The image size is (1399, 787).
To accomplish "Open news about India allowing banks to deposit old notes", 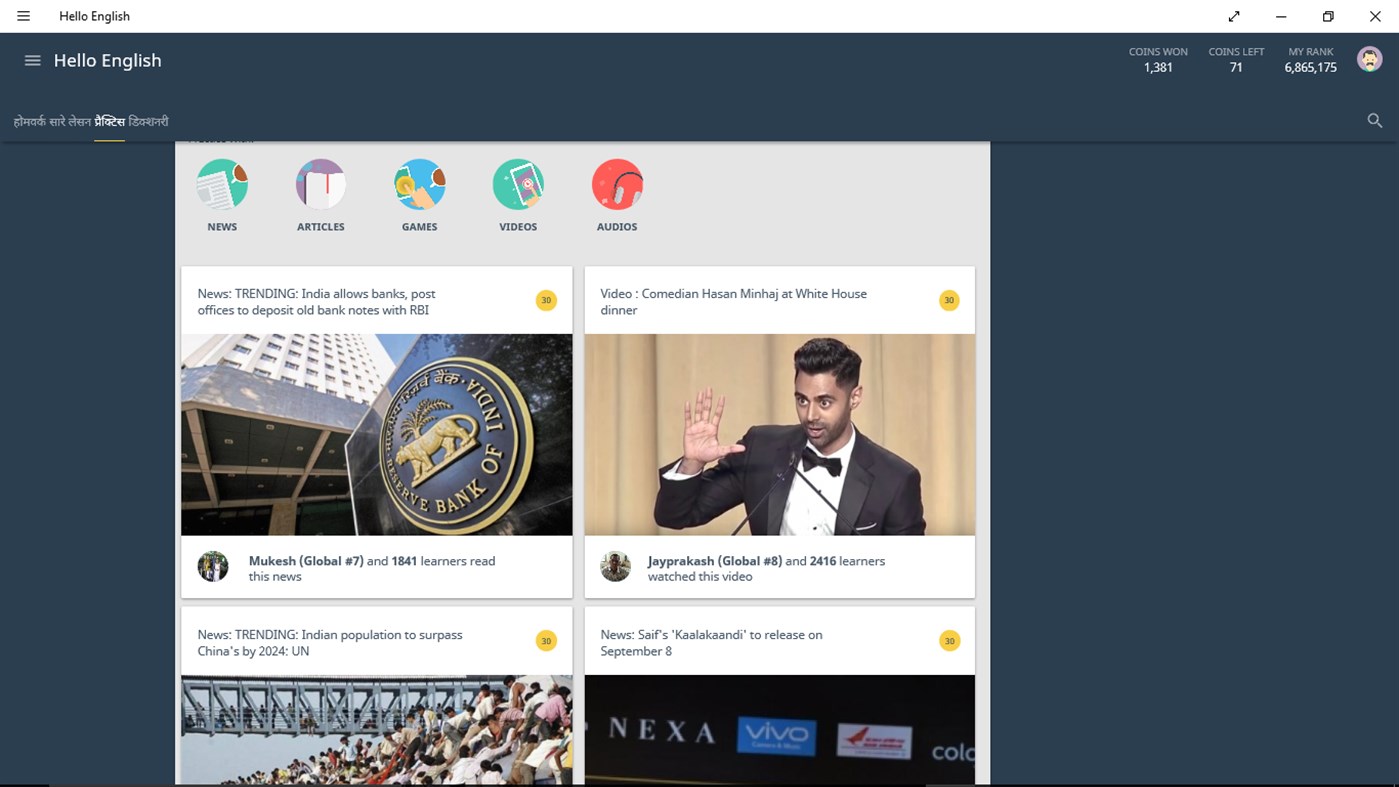I will pyautogui.click(x=316, y=302).
